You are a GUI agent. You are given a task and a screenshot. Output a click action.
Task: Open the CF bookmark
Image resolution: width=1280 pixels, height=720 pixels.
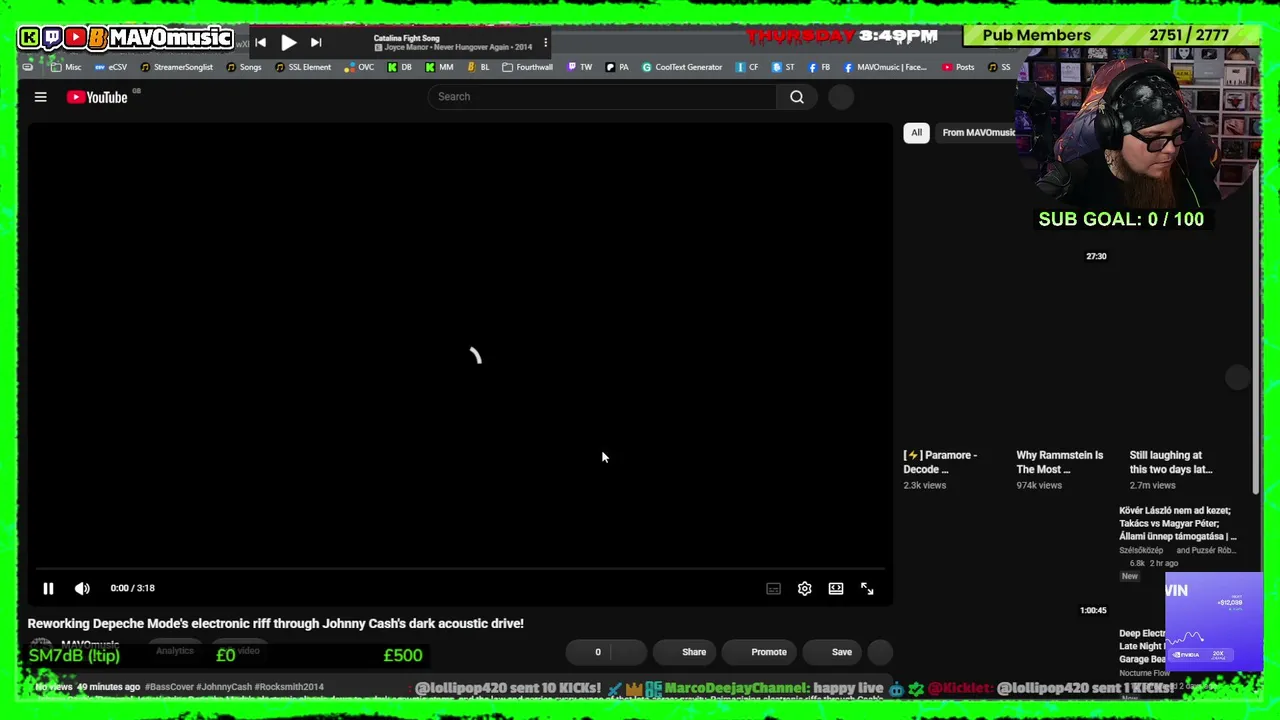[x=747, y=67]
